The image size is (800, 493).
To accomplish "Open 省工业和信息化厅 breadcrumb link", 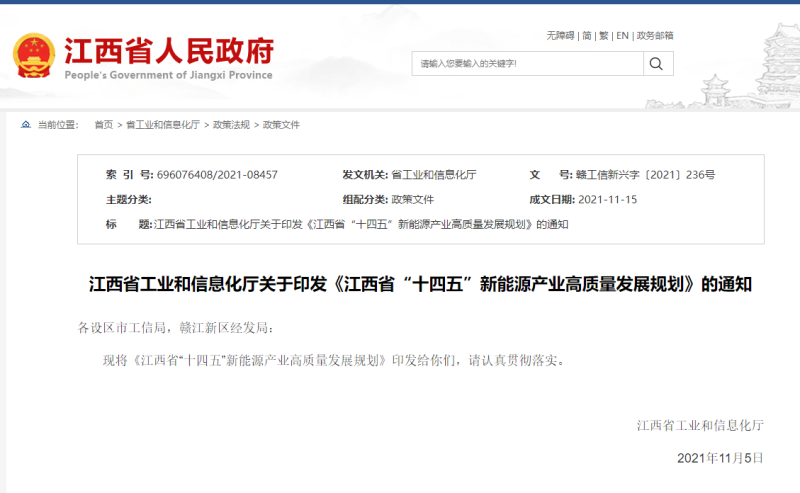I will point(162,125).
